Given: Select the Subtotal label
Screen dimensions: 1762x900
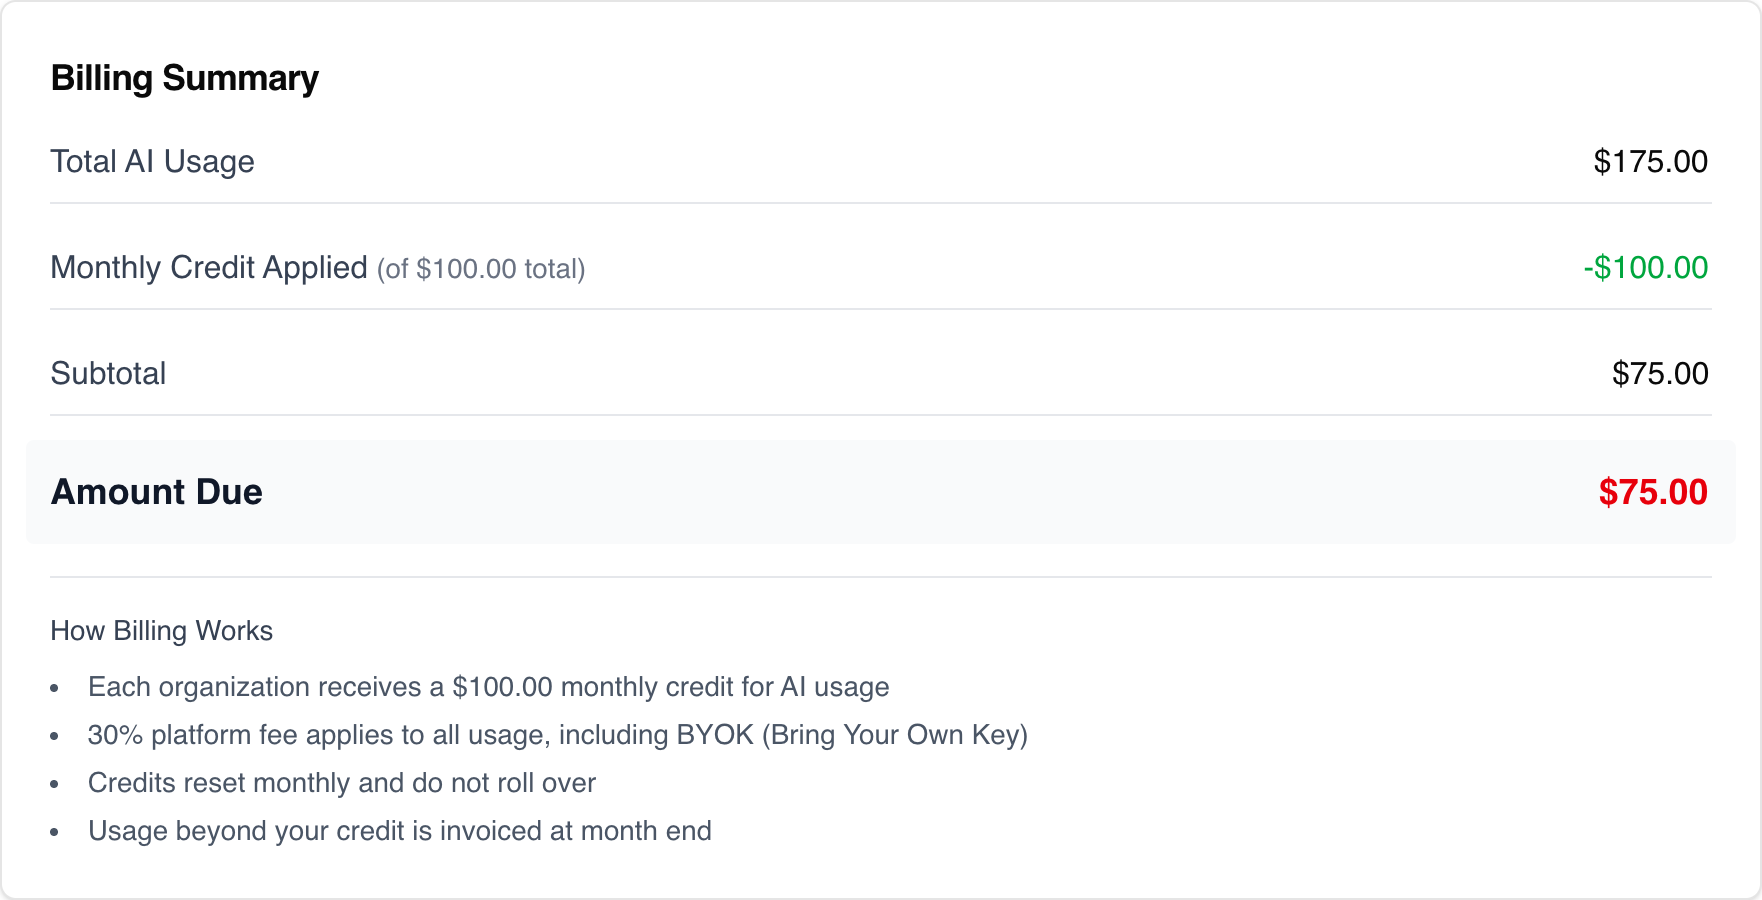Looking at the screenshot, I should coord(108,373).
